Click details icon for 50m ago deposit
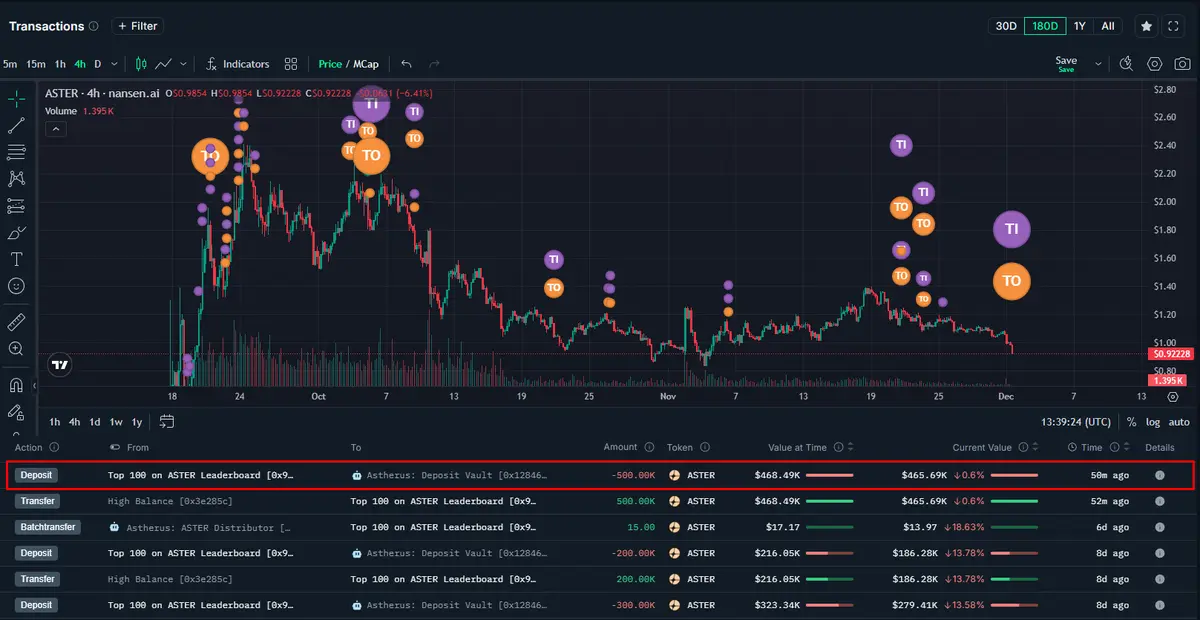The height and width of the screenshot is (620, 1200). point(1160,475)
